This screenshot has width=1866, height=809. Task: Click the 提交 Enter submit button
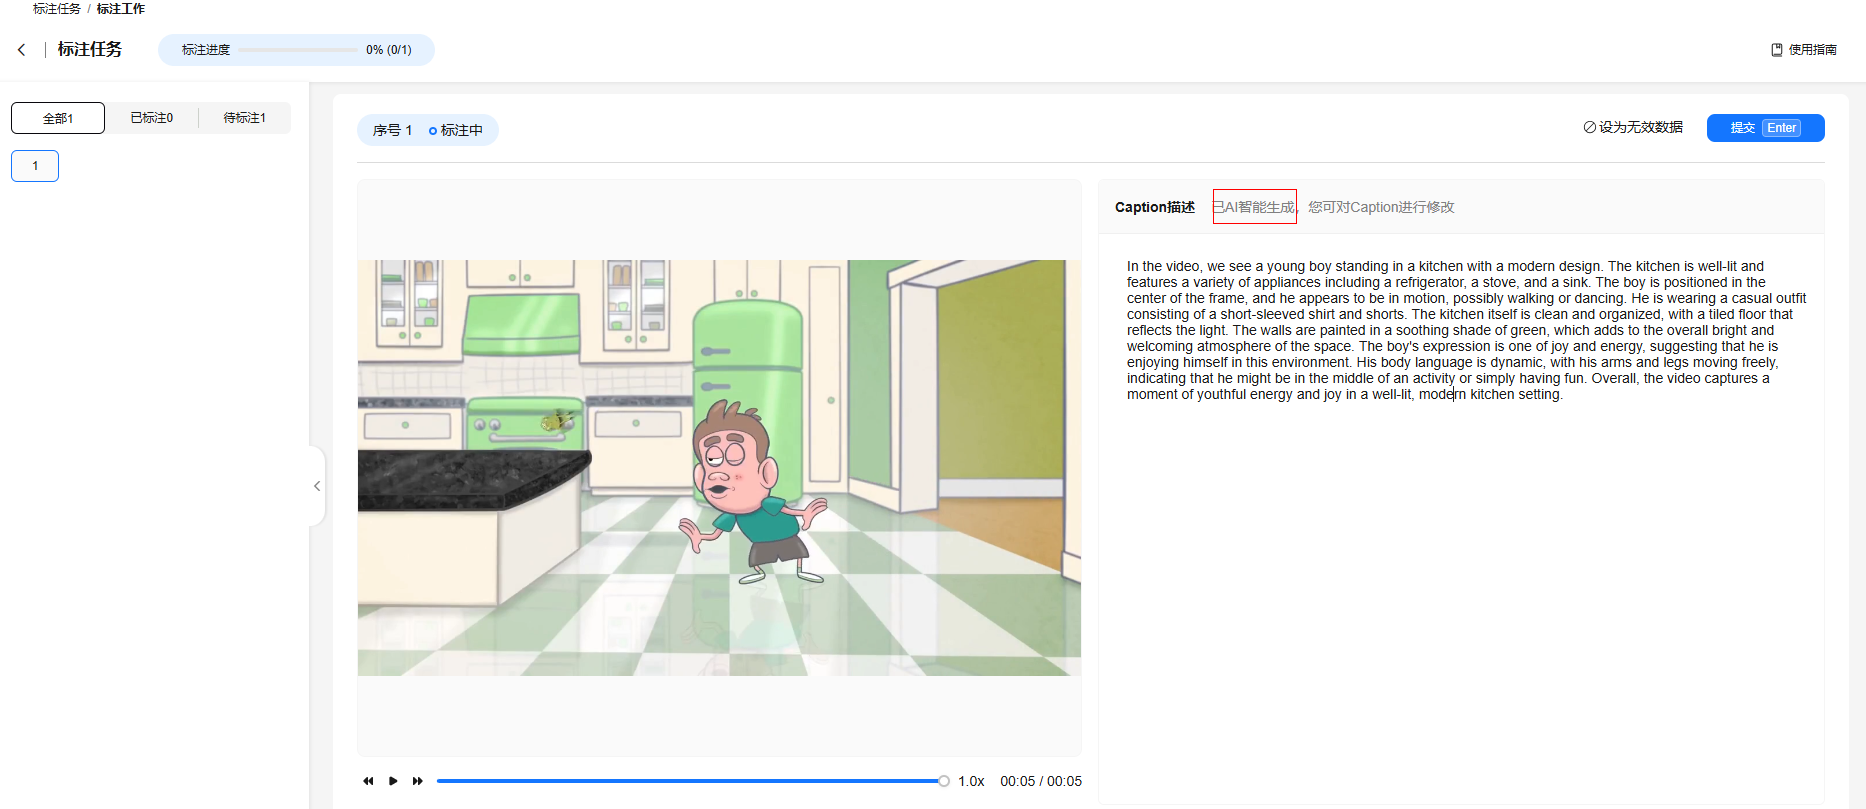point(1765,128)
